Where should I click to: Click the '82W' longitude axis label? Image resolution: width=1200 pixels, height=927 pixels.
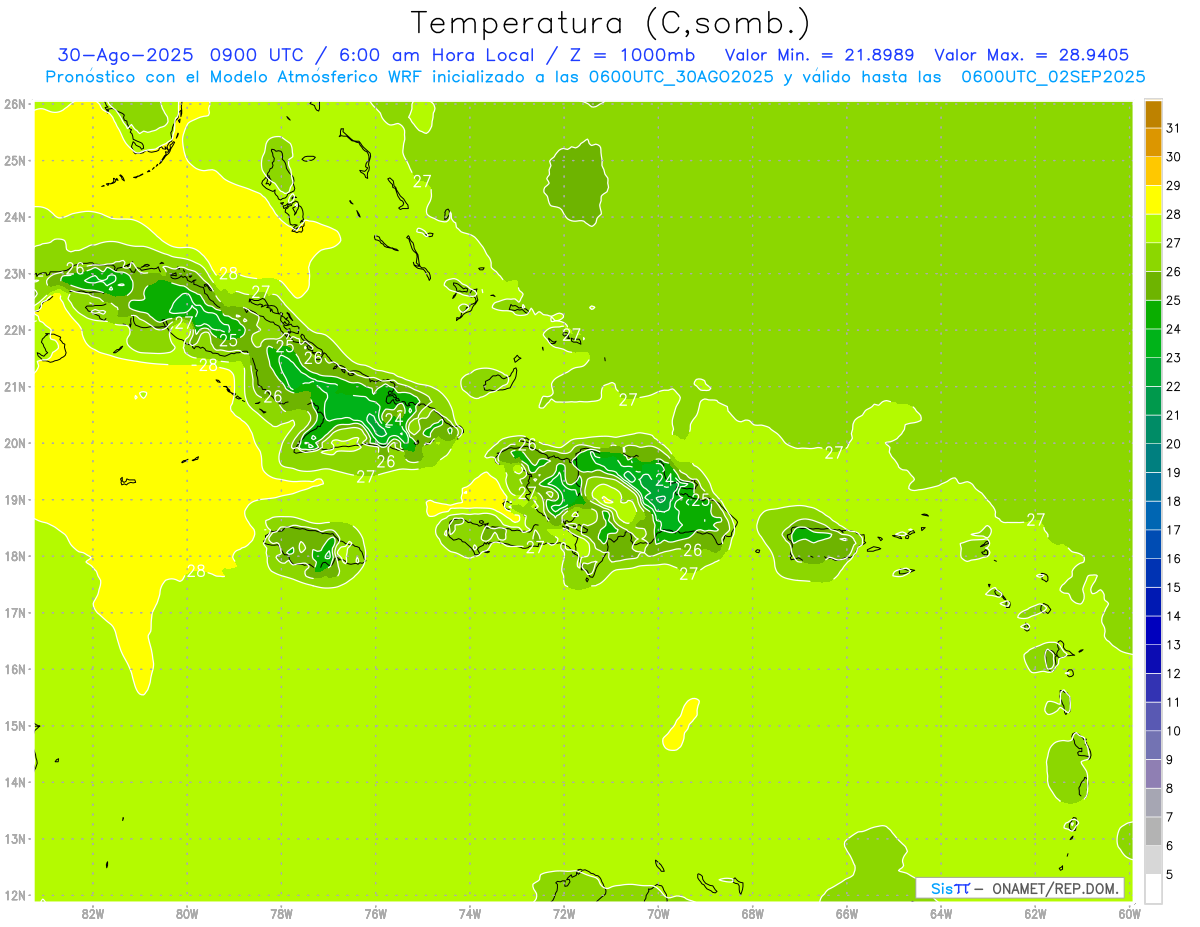[93, 913]
